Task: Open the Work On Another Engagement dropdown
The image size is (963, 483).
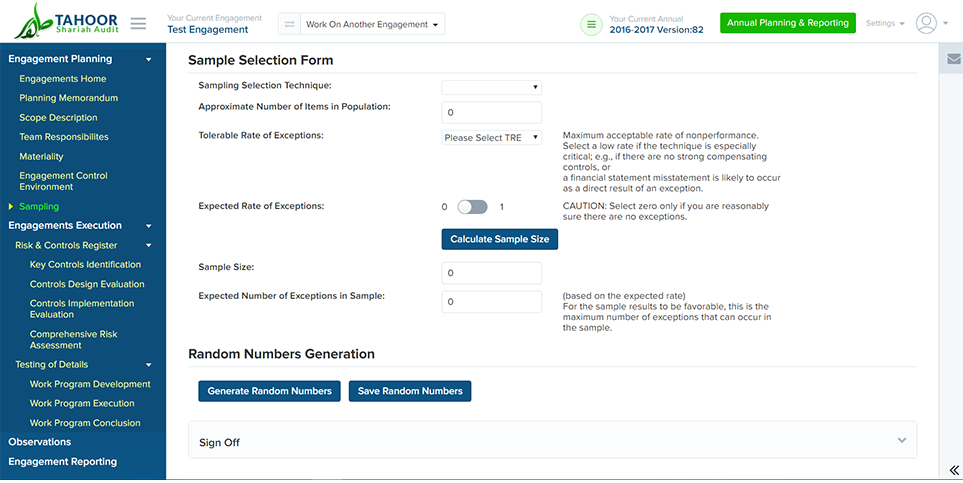Action: pos(372,24)
